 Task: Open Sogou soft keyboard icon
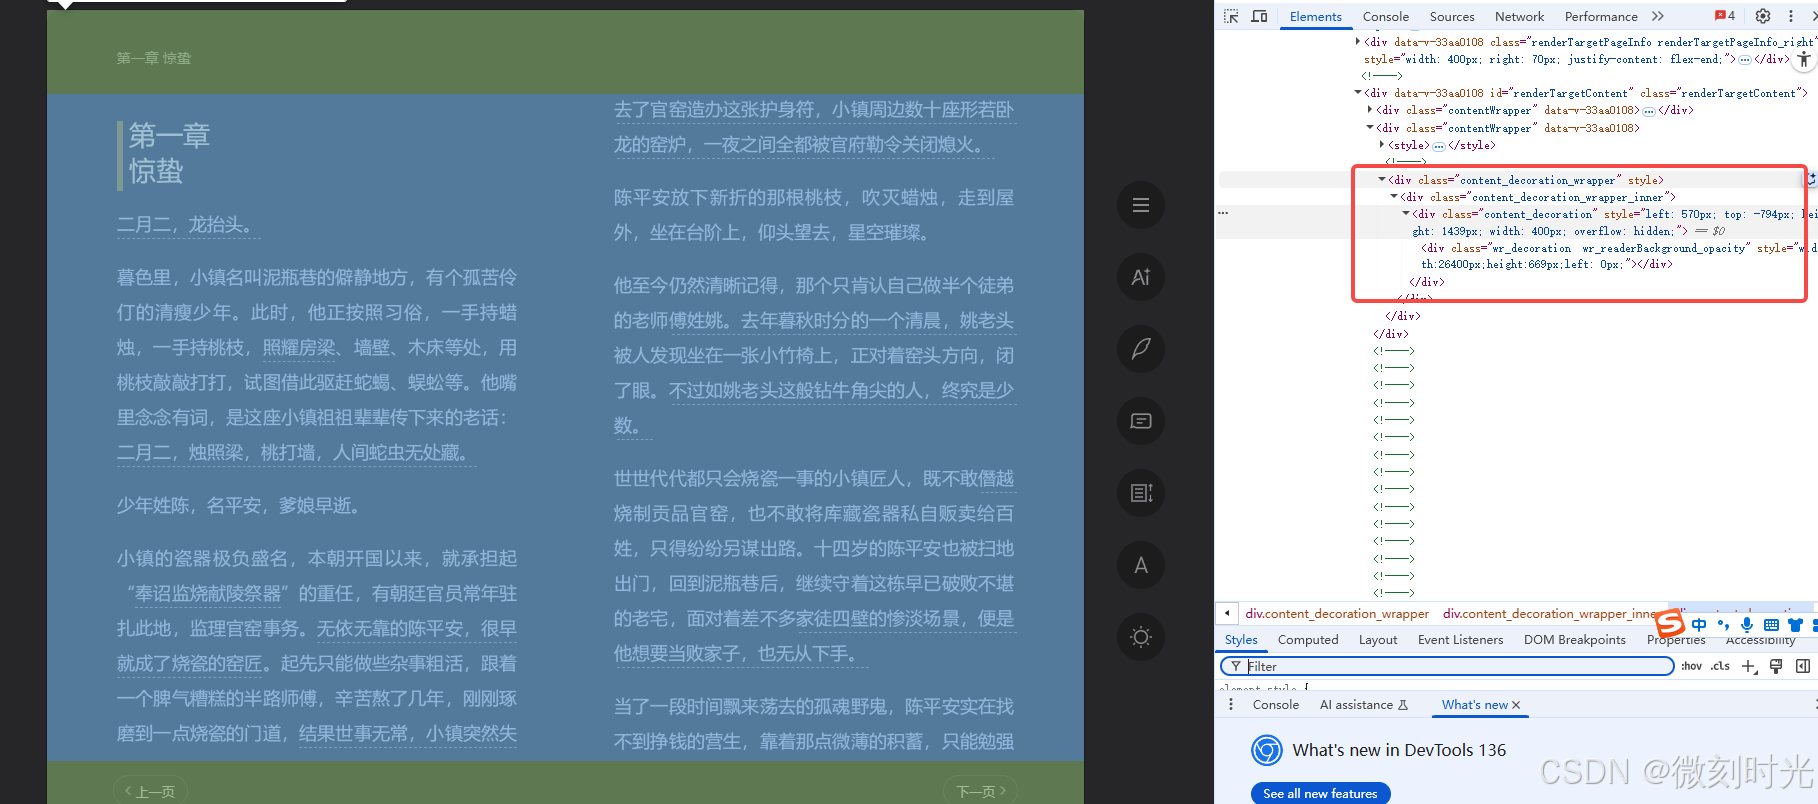pos(1771,625)
